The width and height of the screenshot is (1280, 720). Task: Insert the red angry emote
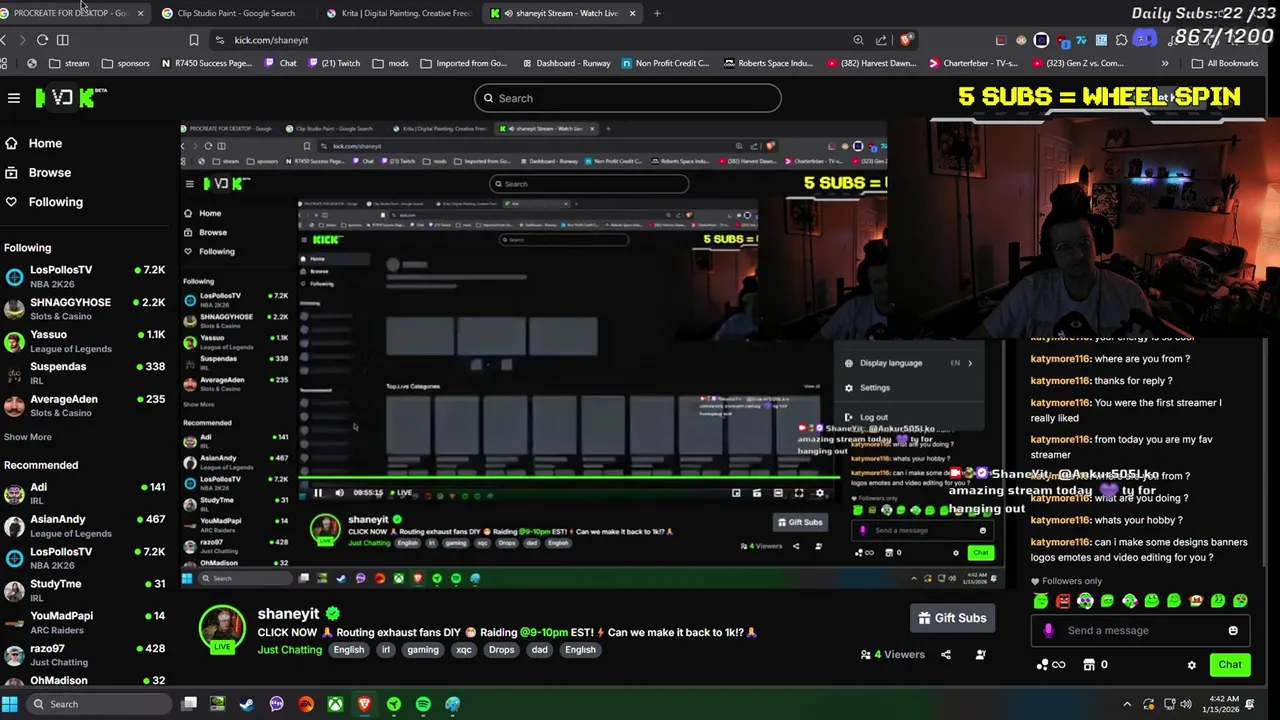pyautogui.click(x=1063, y=601)
